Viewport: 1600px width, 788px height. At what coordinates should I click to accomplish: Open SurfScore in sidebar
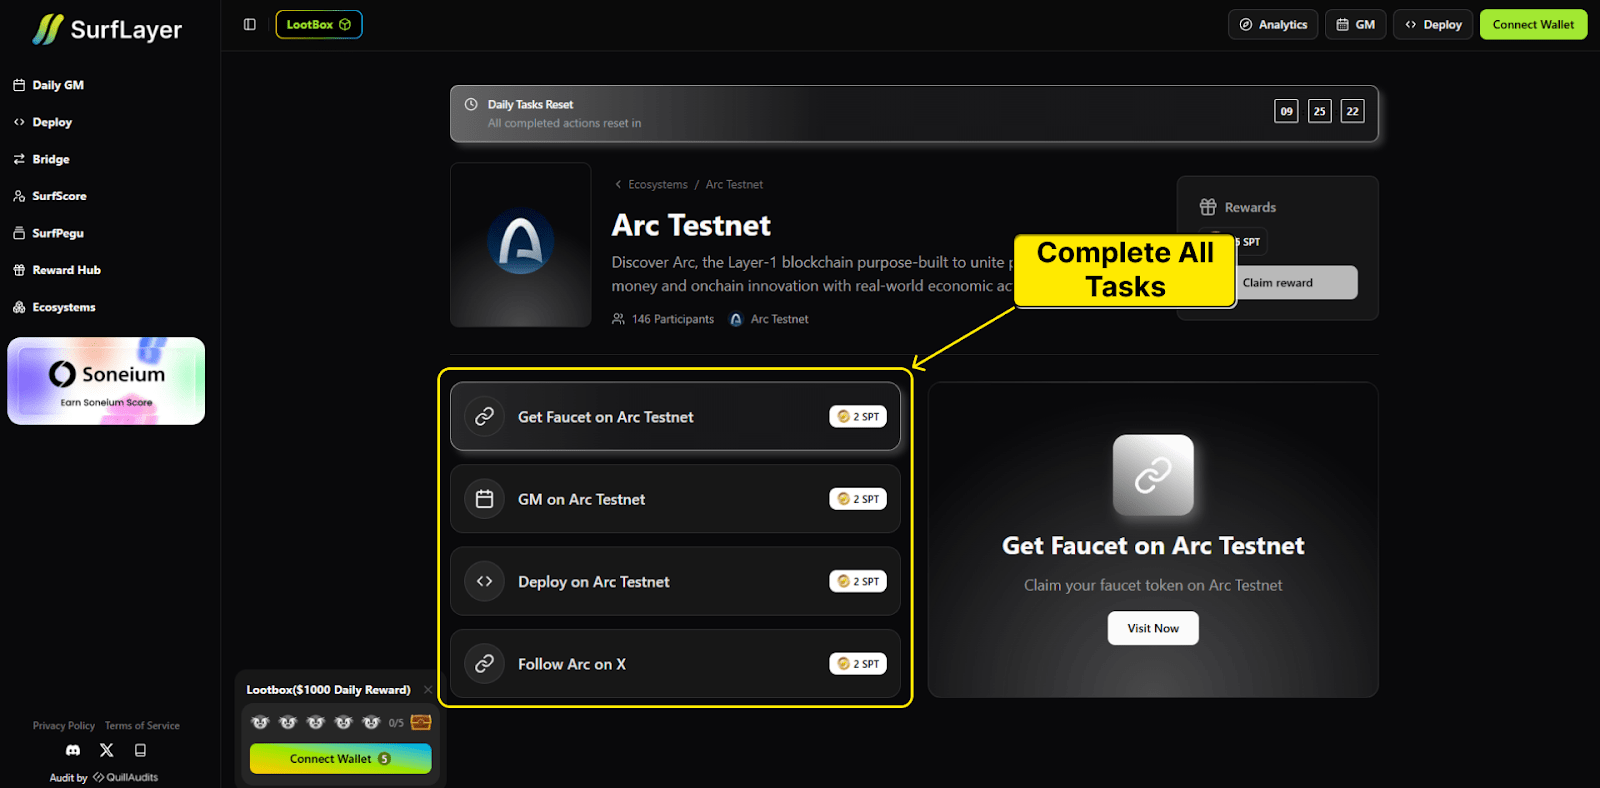click(49, 196)
